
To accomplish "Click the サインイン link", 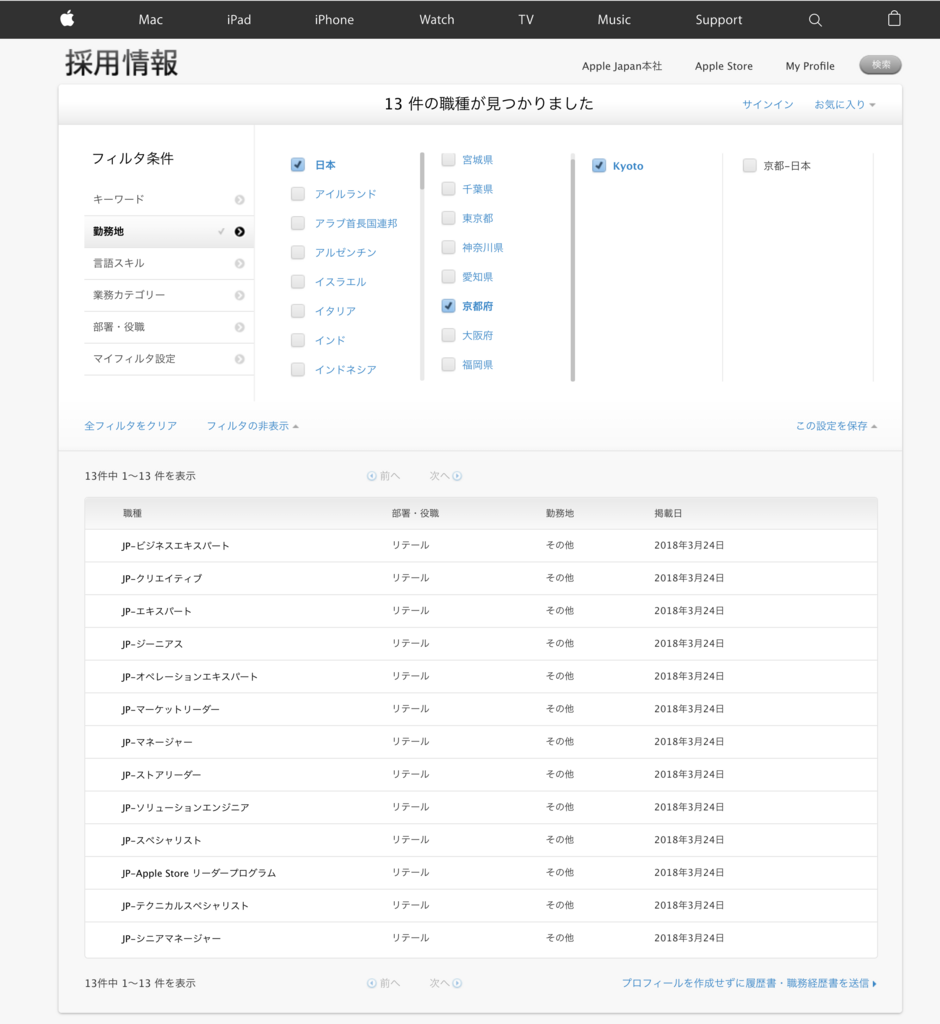I will [x=768, y=104].
